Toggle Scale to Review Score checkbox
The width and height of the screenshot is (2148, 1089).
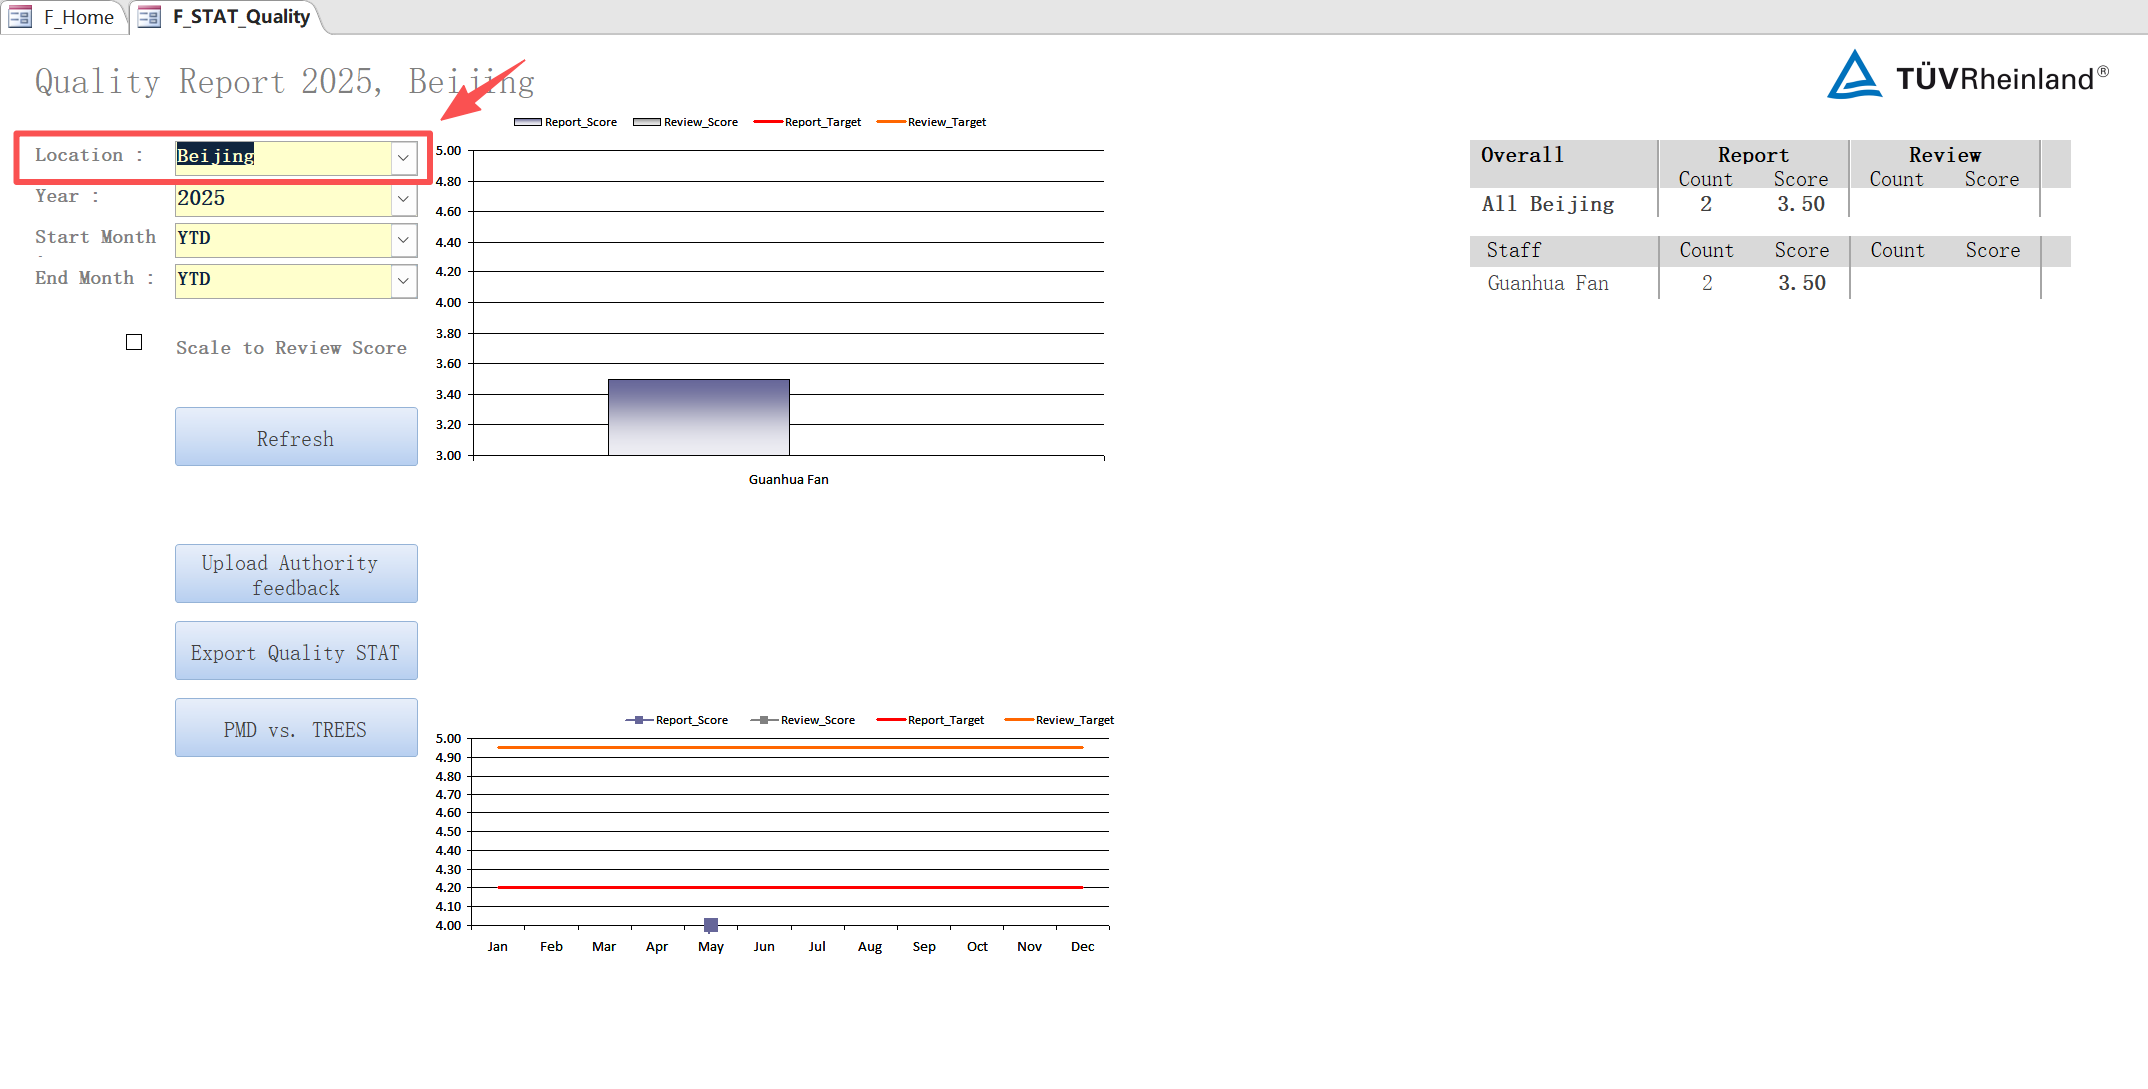point(134,342)
